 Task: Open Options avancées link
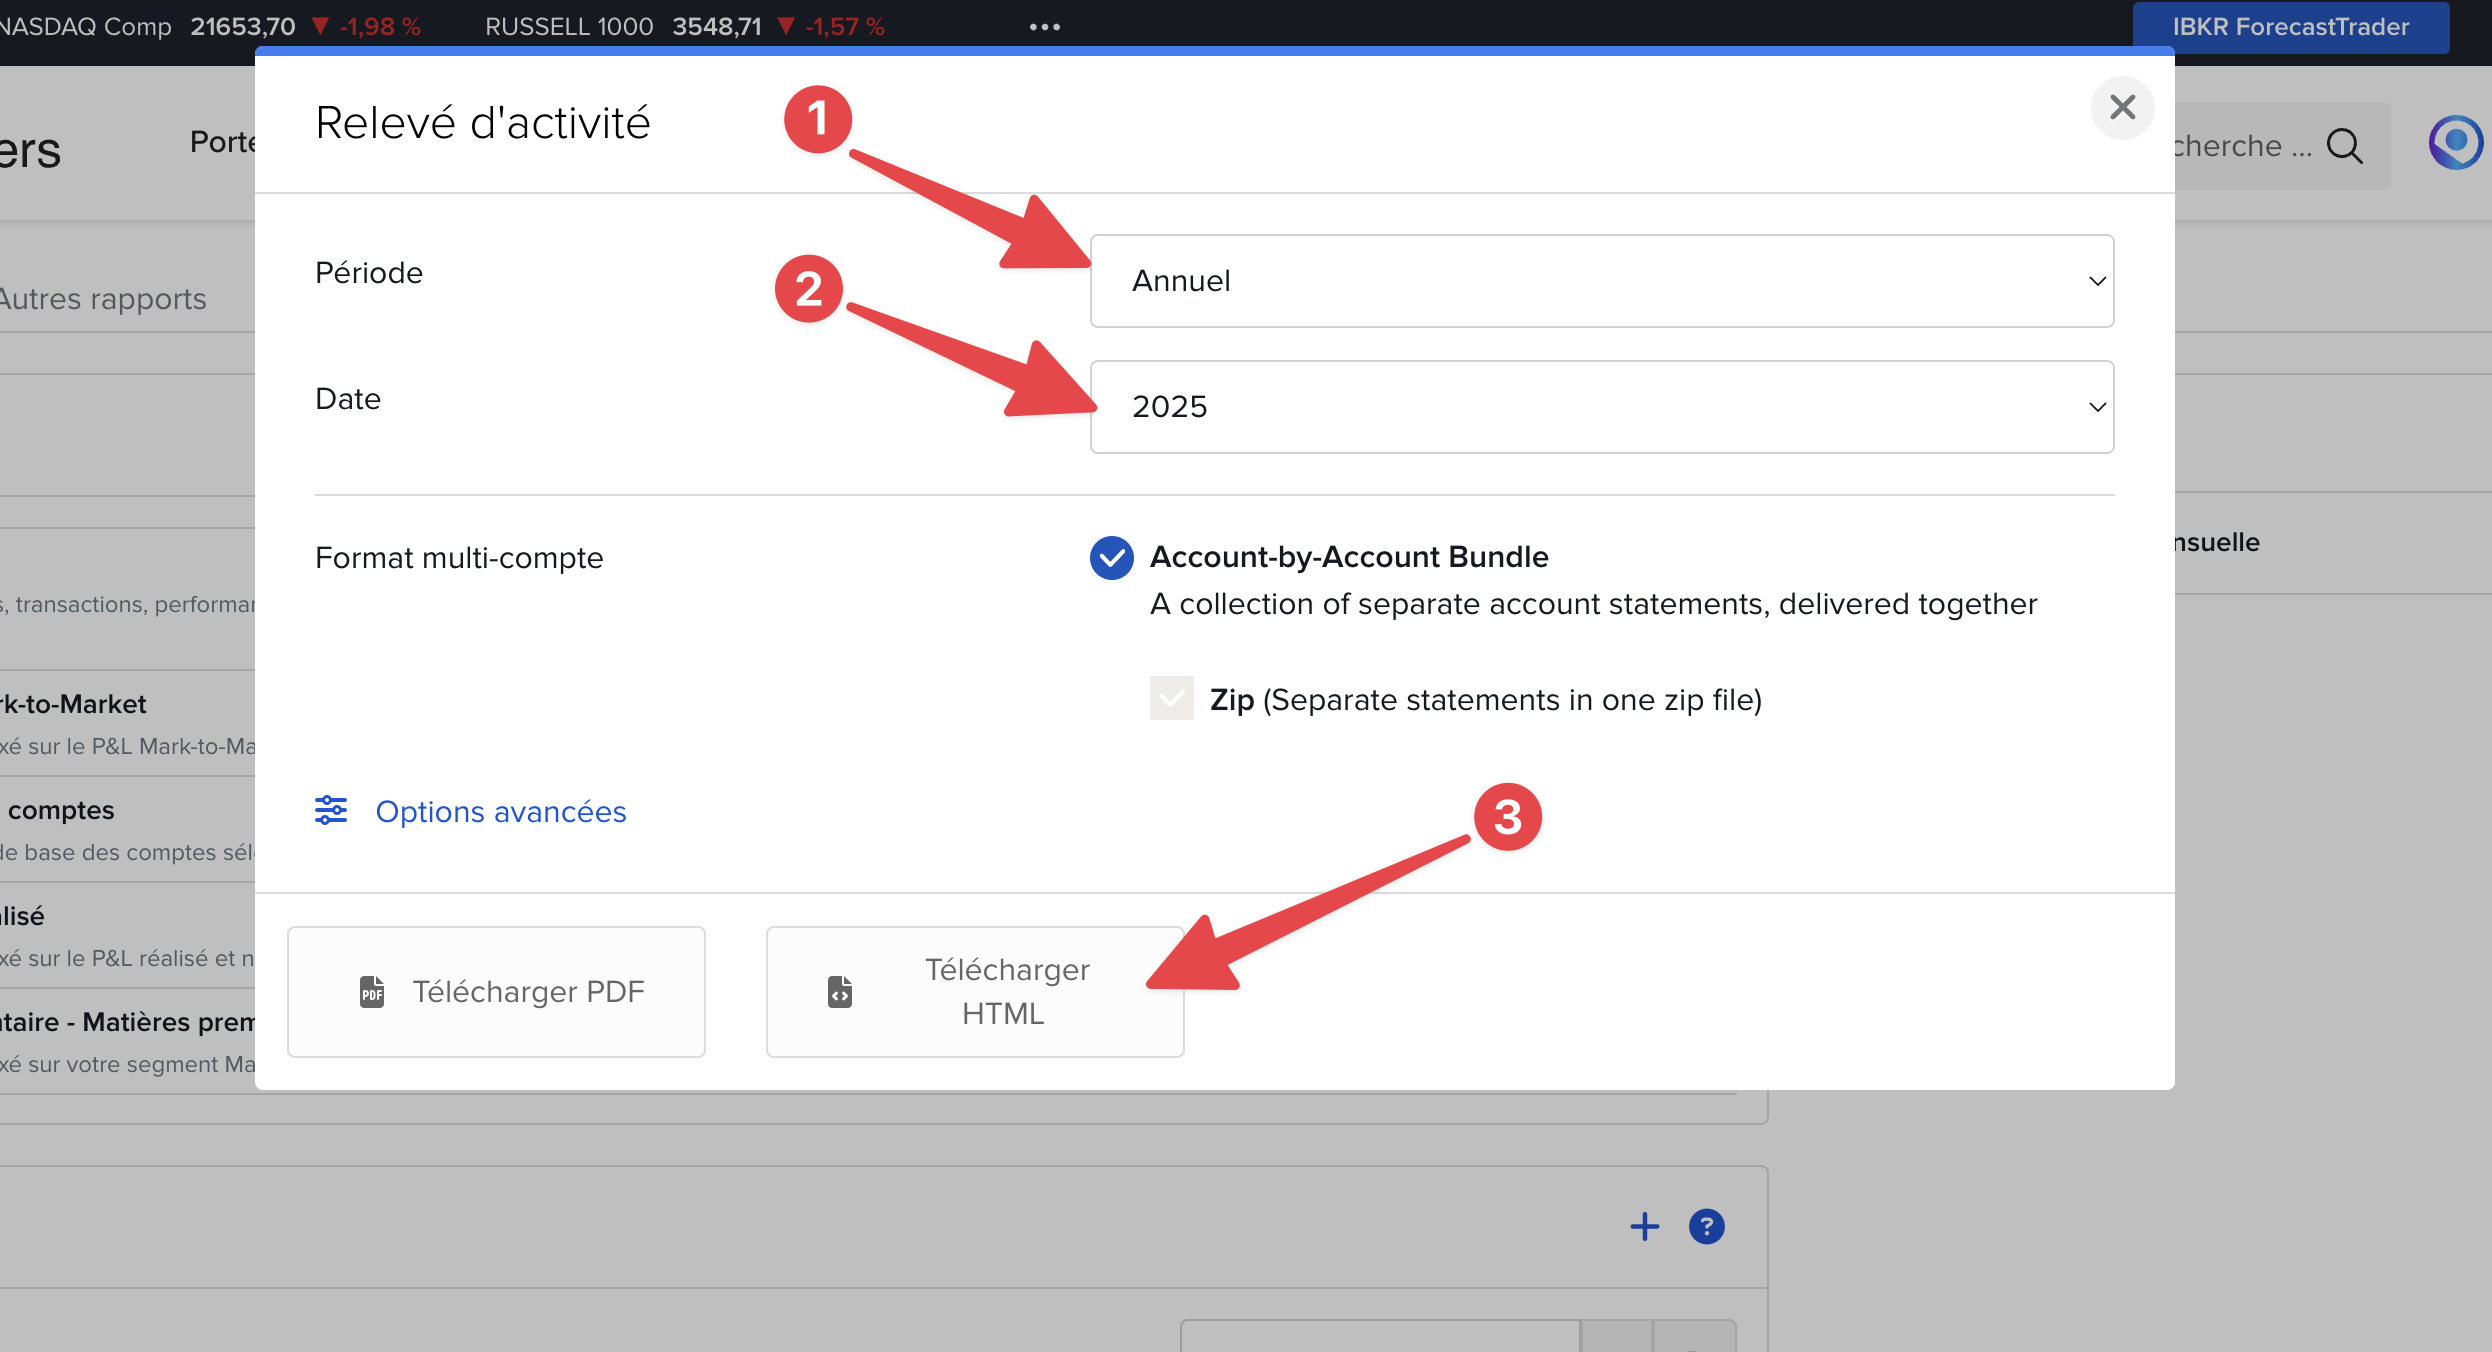(500, 811)
